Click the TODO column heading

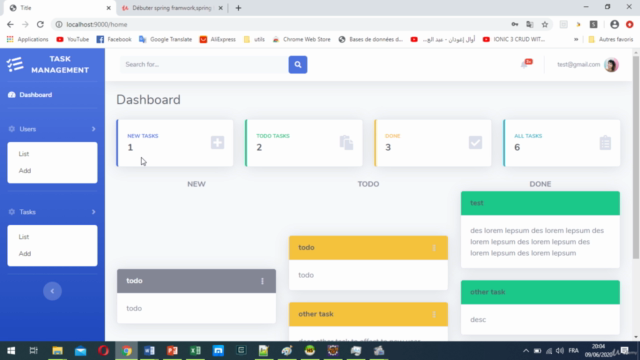pos(368,184)
